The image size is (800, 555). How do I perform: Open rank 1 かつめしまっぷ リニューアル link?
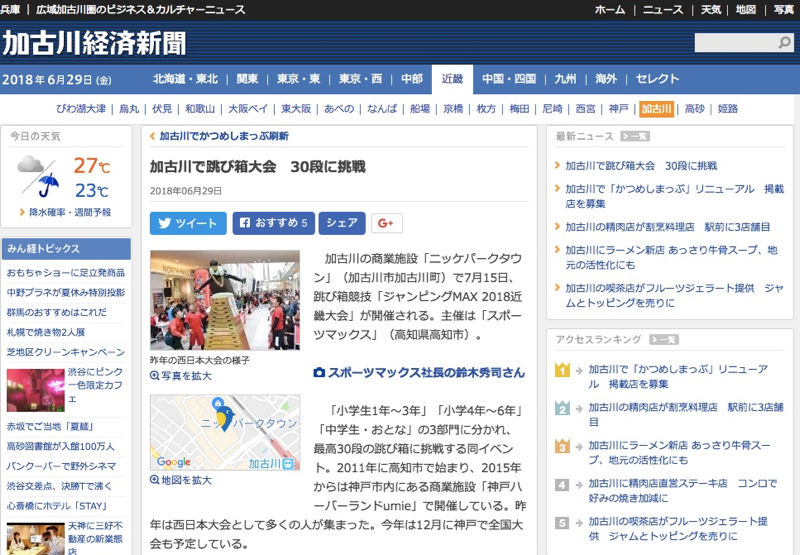[x=678, y=376]
